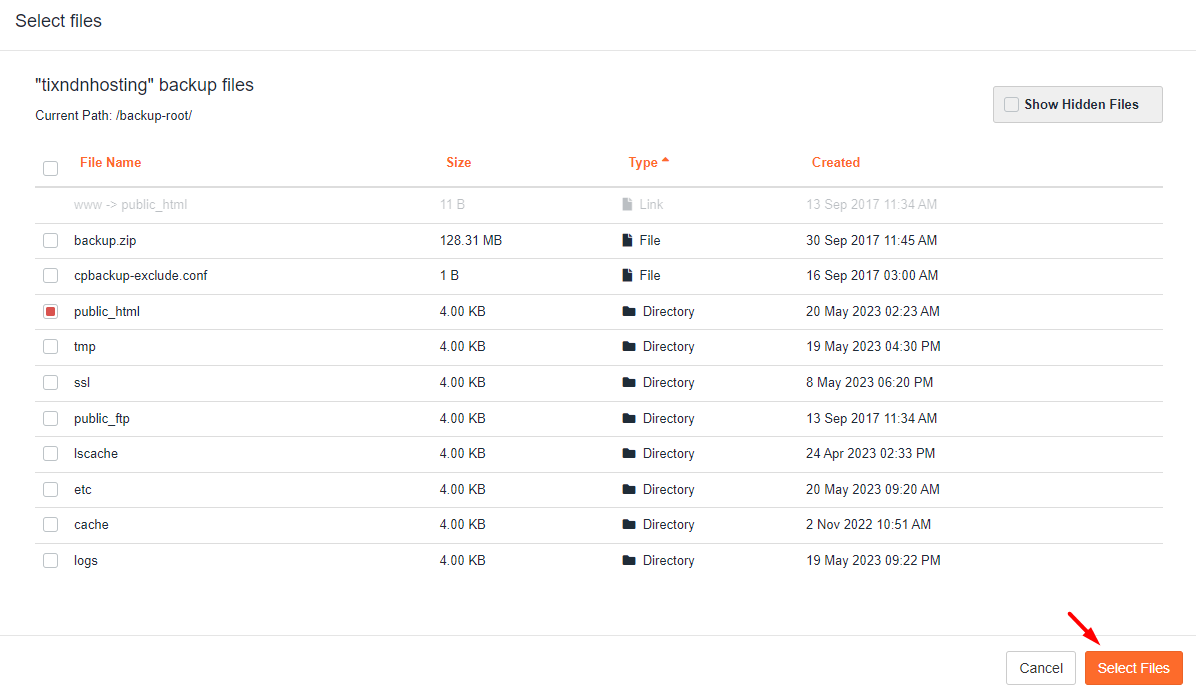Click the folder icon in lscache row
This screenshot has width=1196, height=700.
point(629,453)
